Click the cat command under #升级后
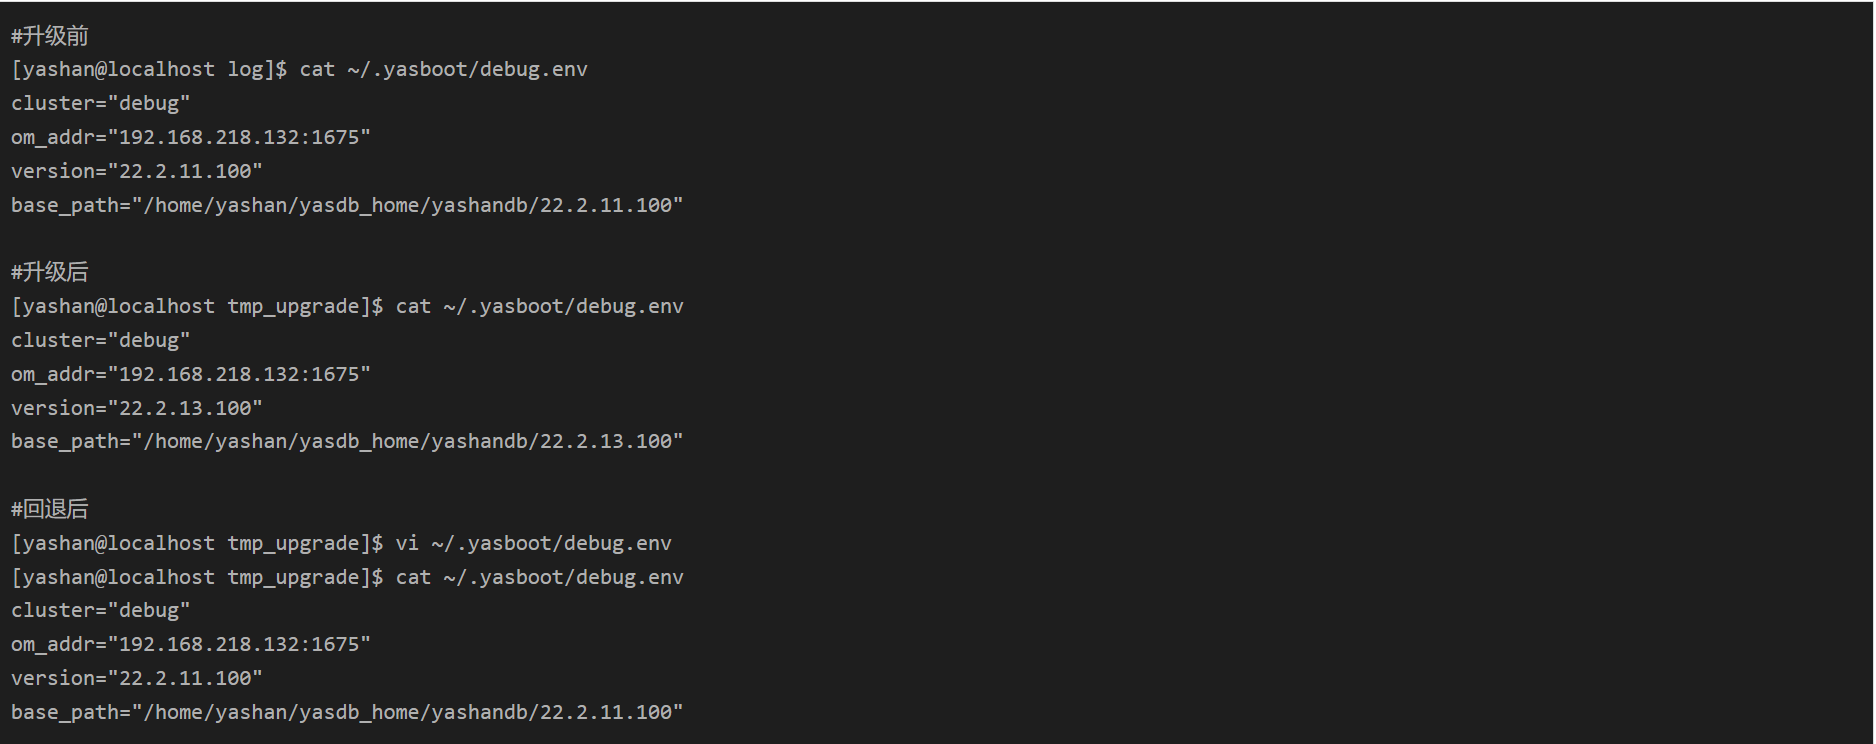 click(x=539, y=306)
